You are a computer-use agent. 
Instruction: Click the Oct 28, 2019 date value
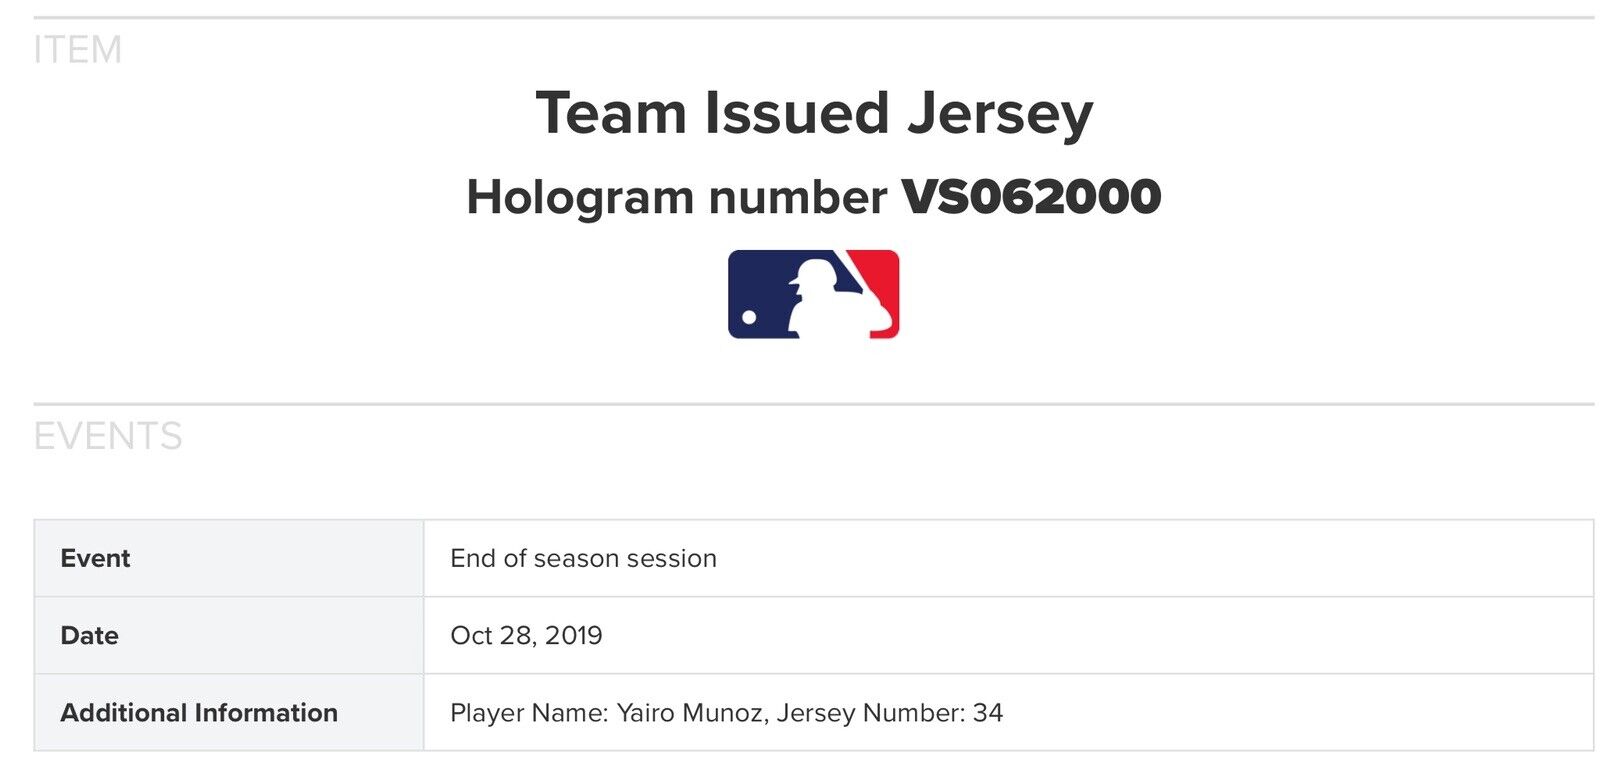[x=526, y=636]
